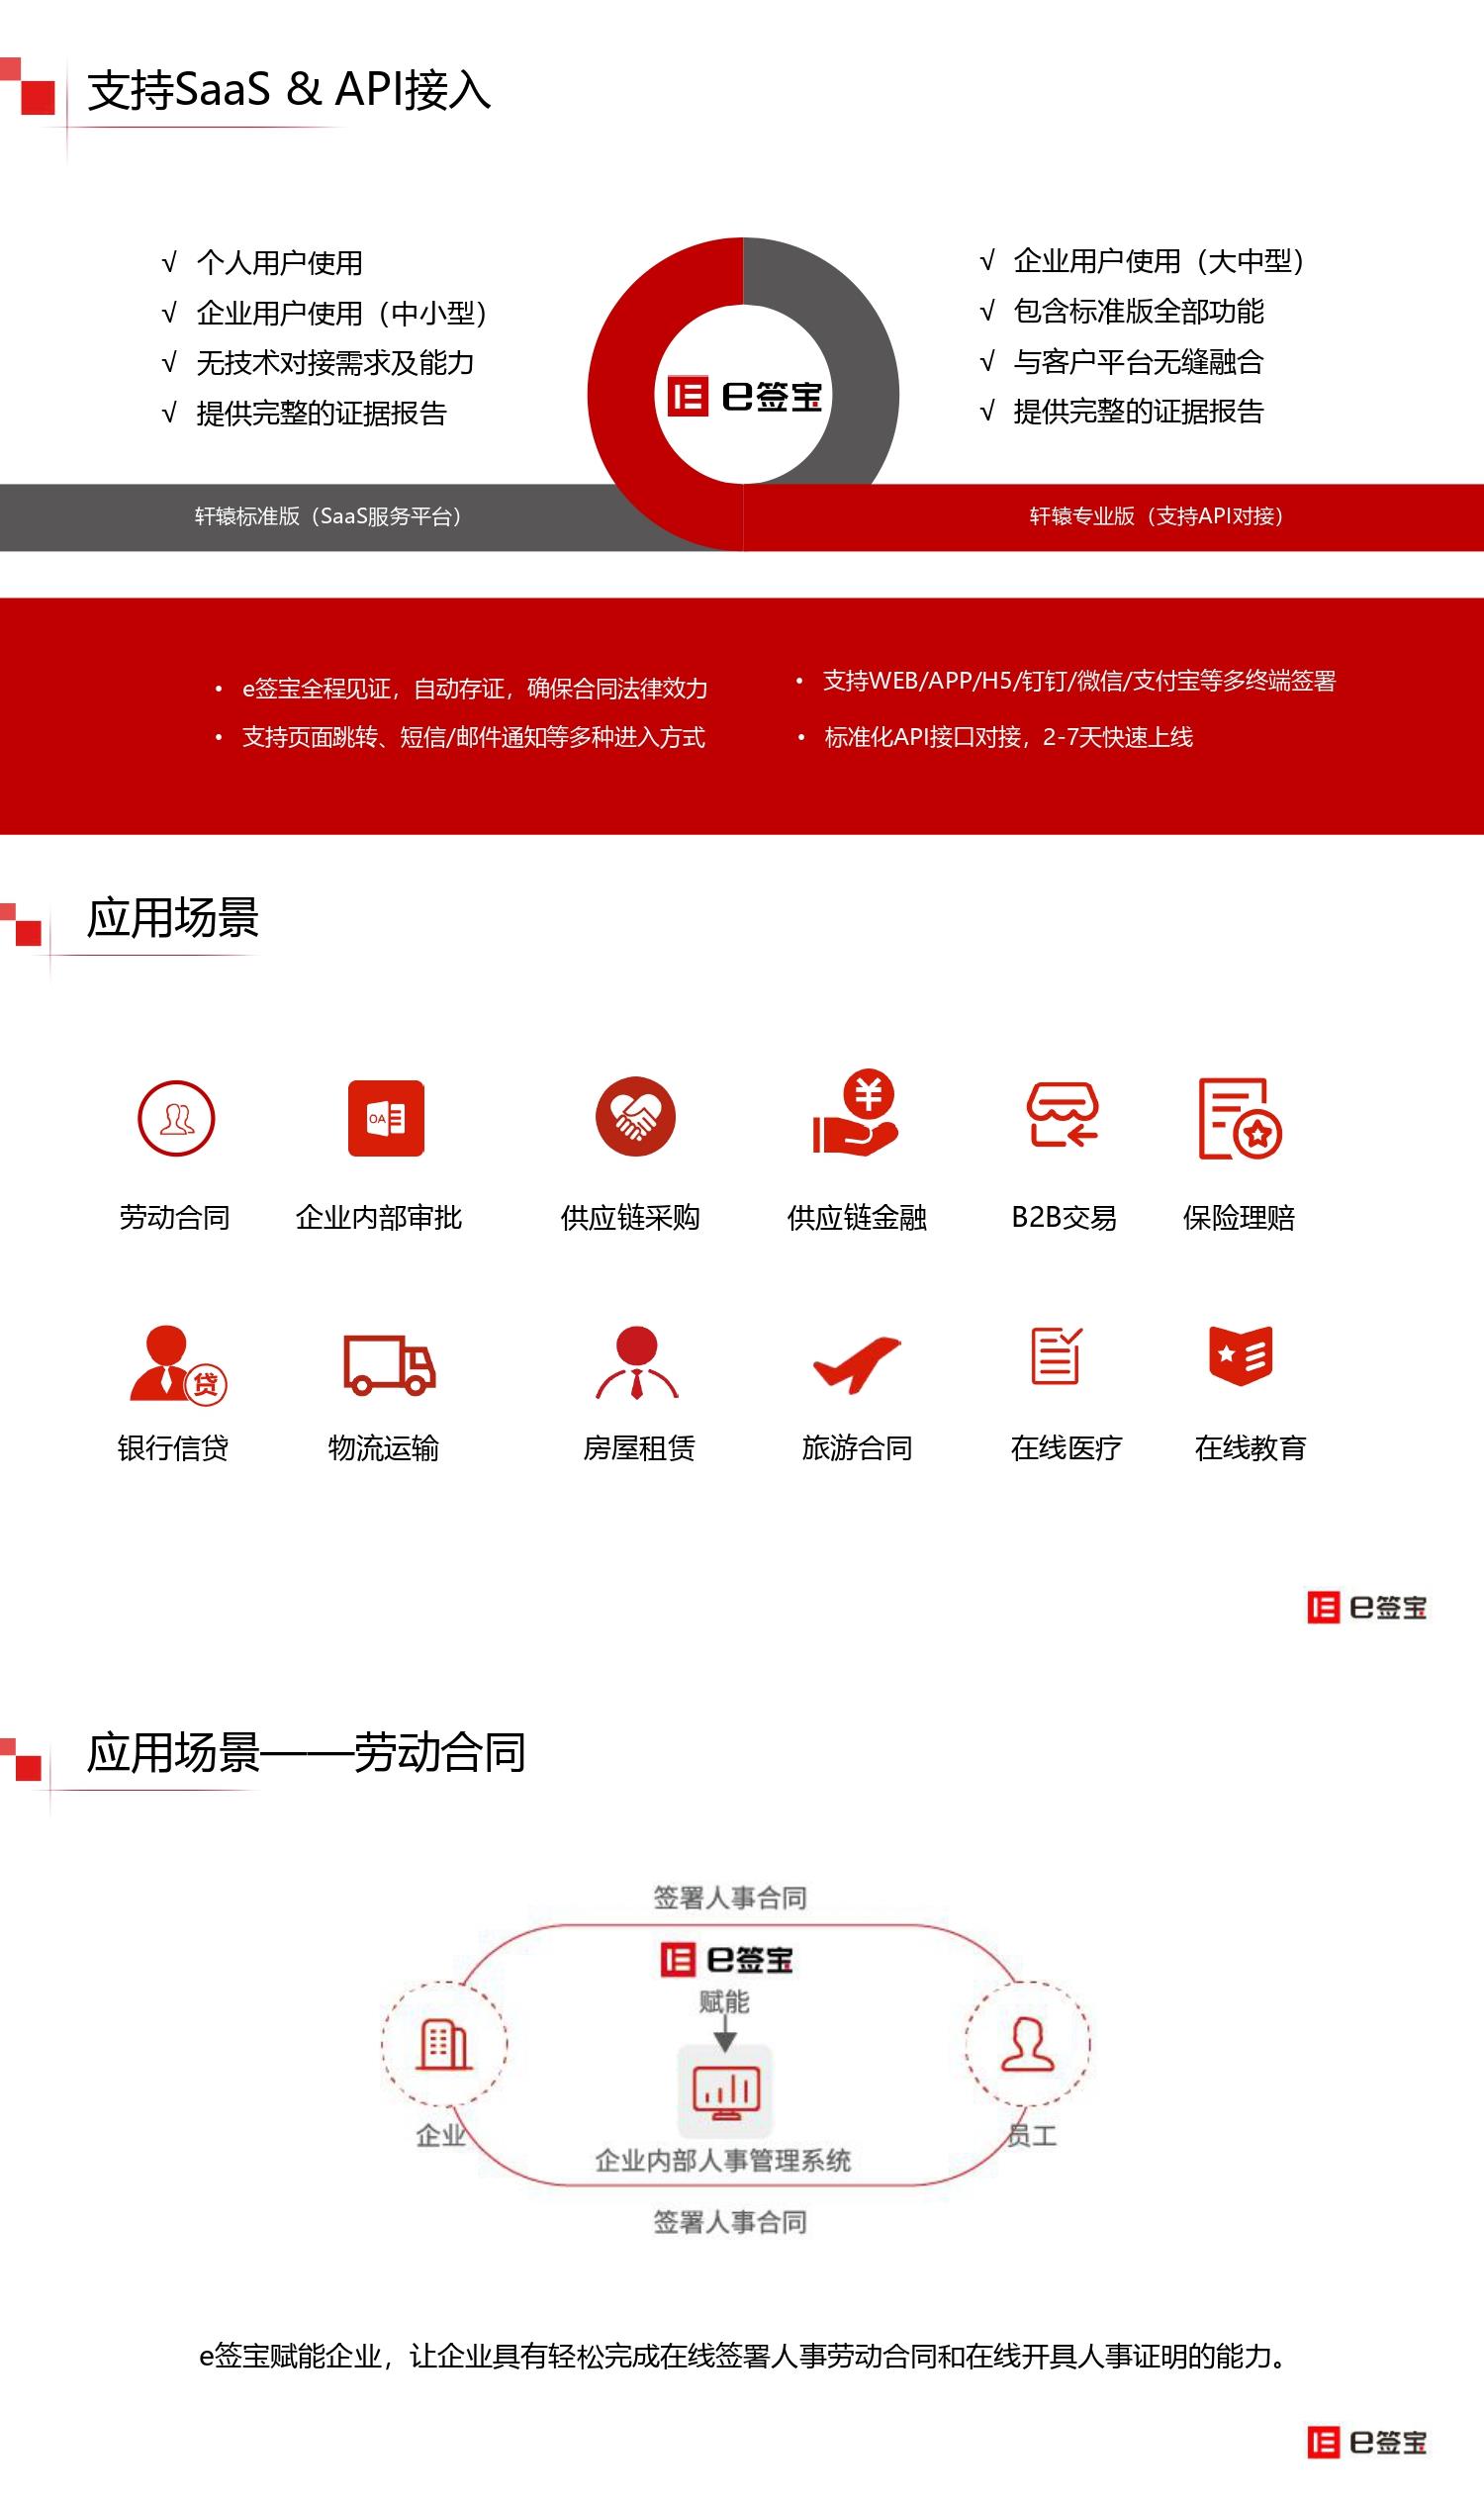Select the 物流运输 label

coord(384,1447)
